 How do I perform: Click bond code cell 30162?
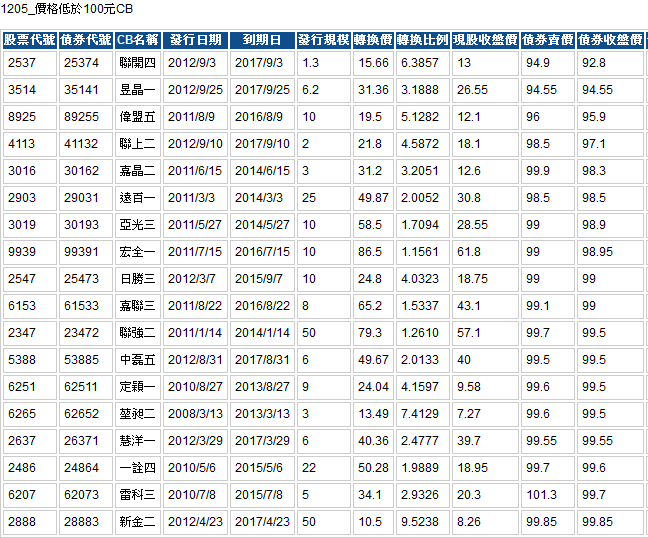coord(86,171)
